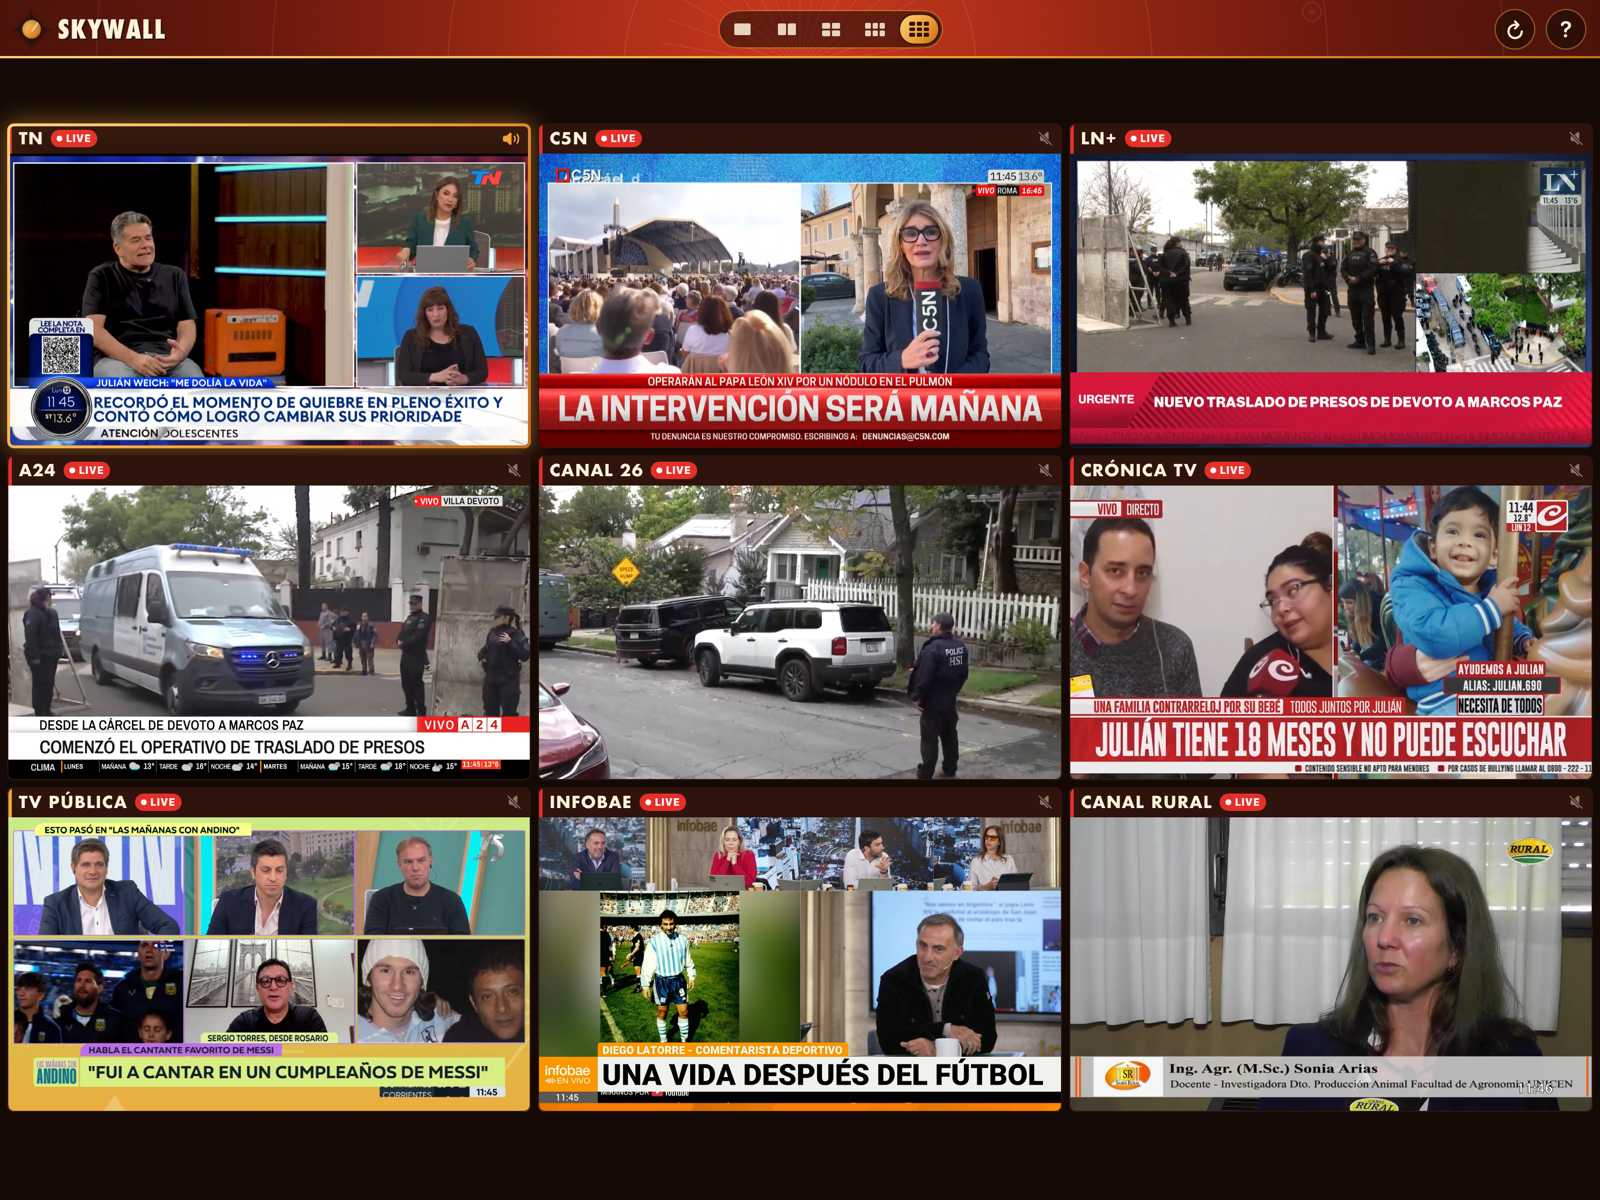
Task: Click the C5N channel title
Action: [568, 139]
